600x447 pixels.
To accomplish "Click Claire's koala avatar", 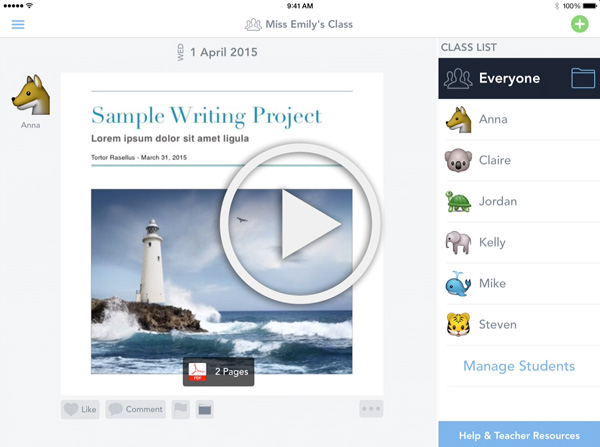I will 458,160.
